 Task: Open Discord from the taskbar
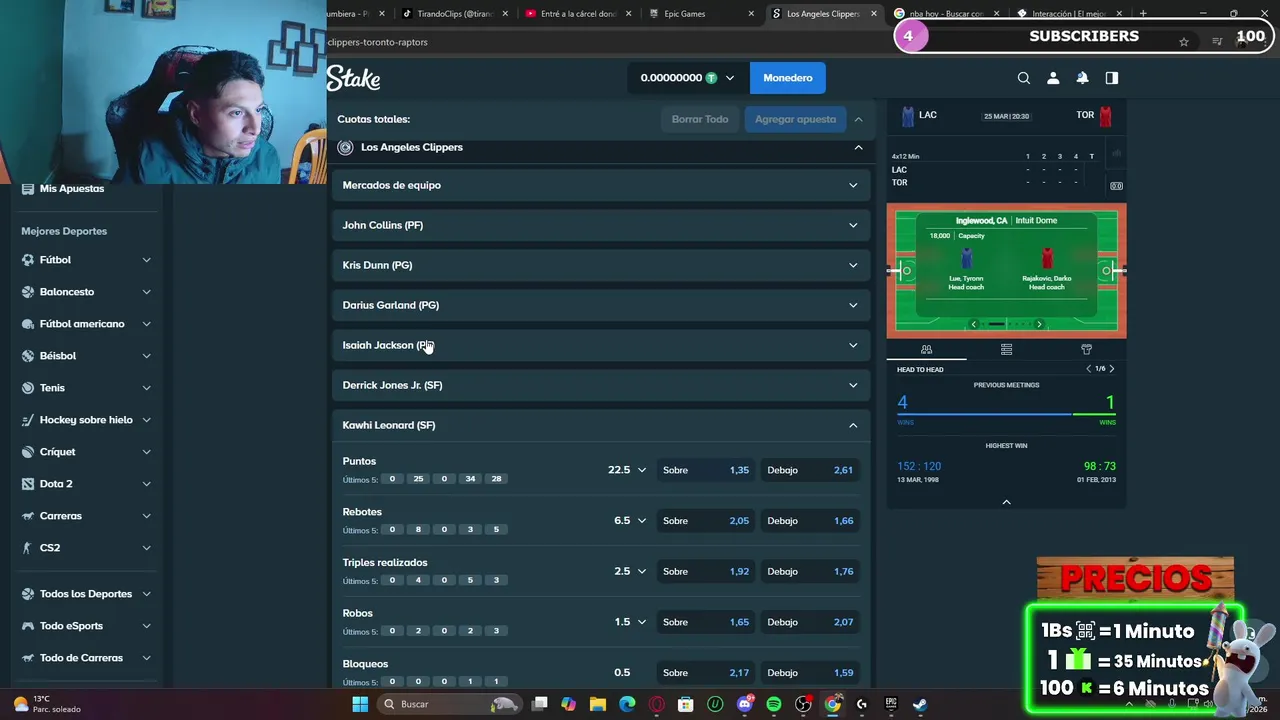click(x=745, y=704)
